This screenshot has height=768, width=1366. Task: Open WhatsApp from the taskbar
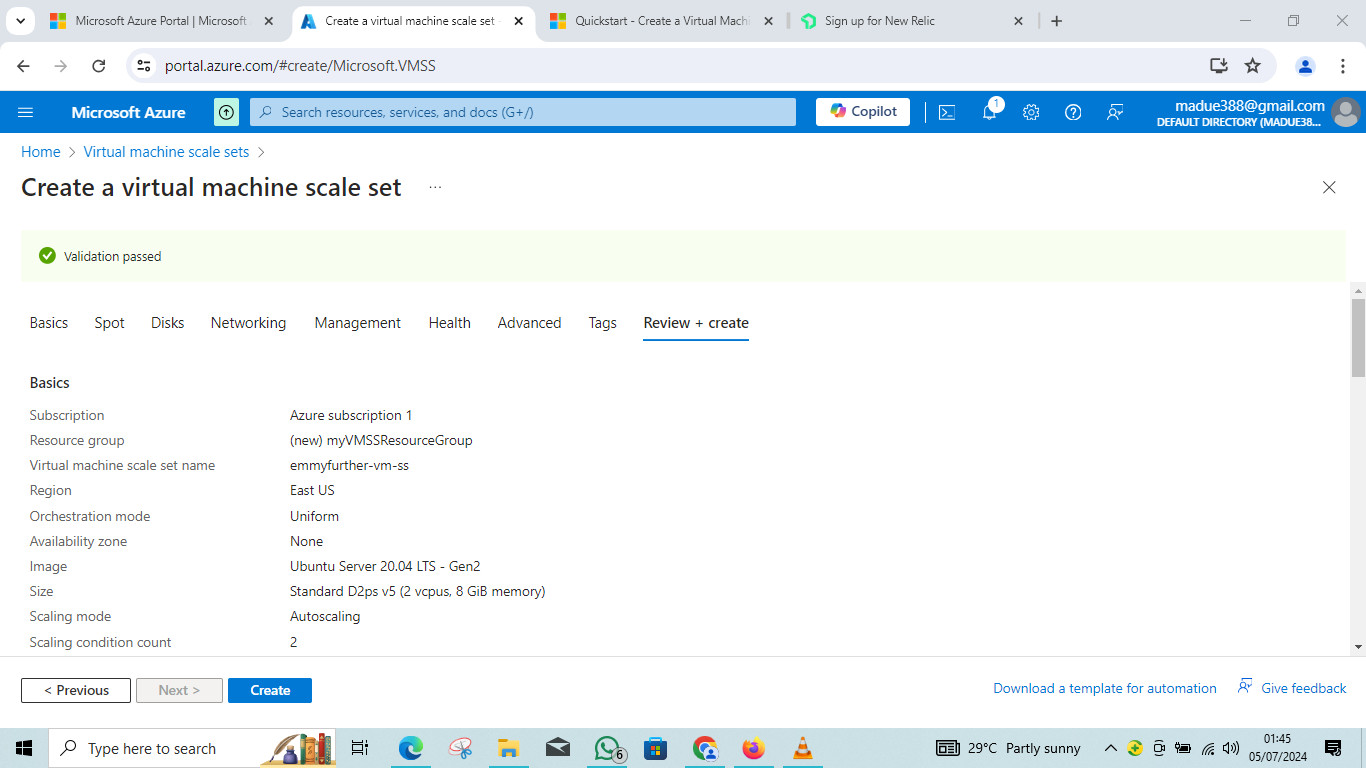608,748
